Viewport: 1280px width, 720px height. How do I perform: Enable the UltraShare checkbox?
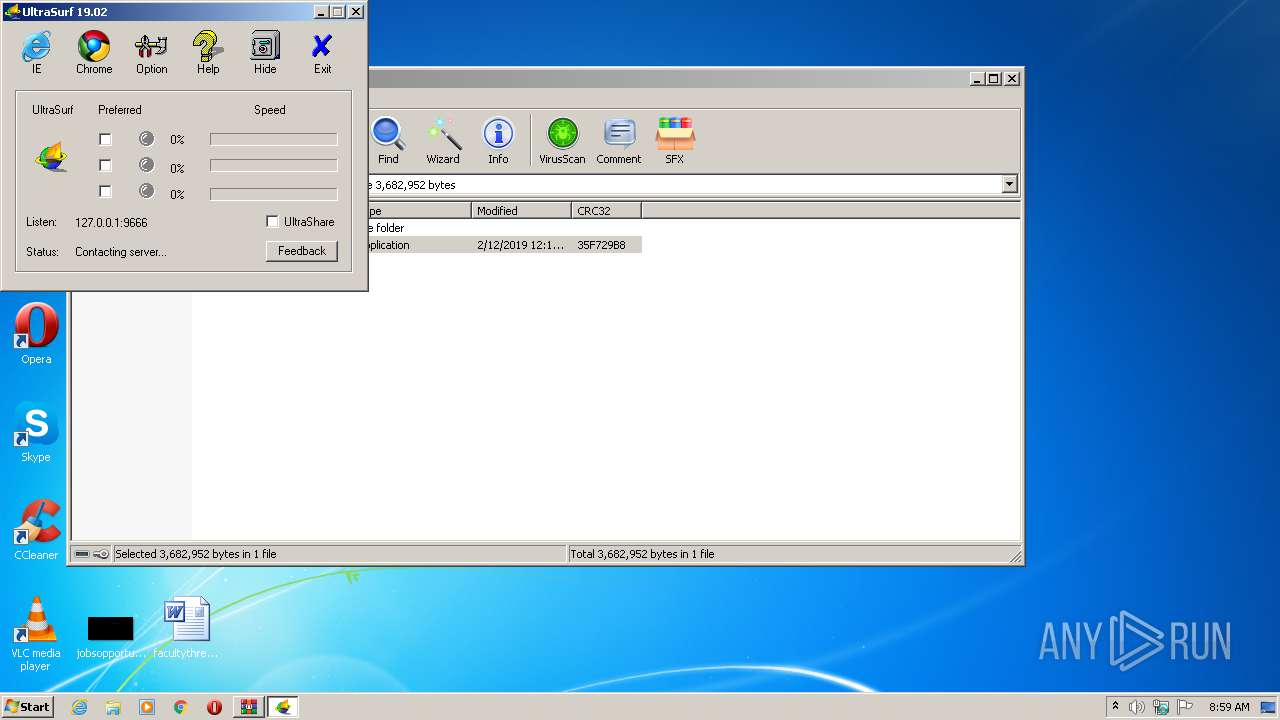[x=272, y=221]
